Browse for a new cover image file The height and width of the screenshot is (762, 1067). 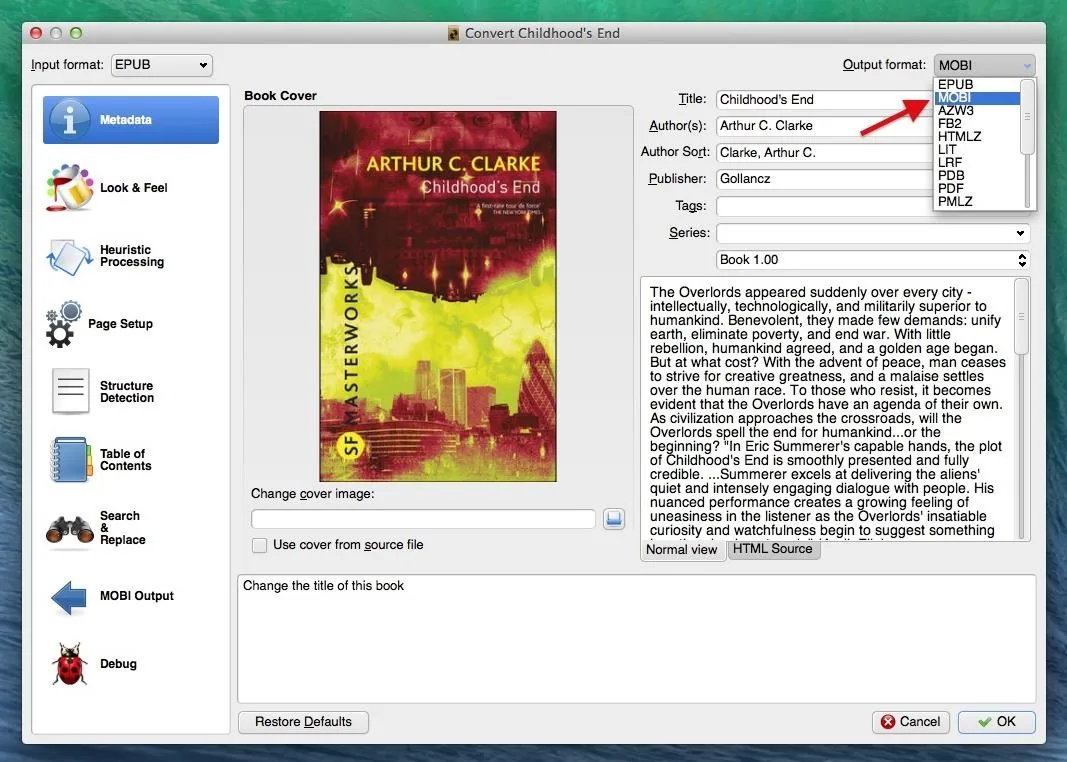click(x=614, y=519)
